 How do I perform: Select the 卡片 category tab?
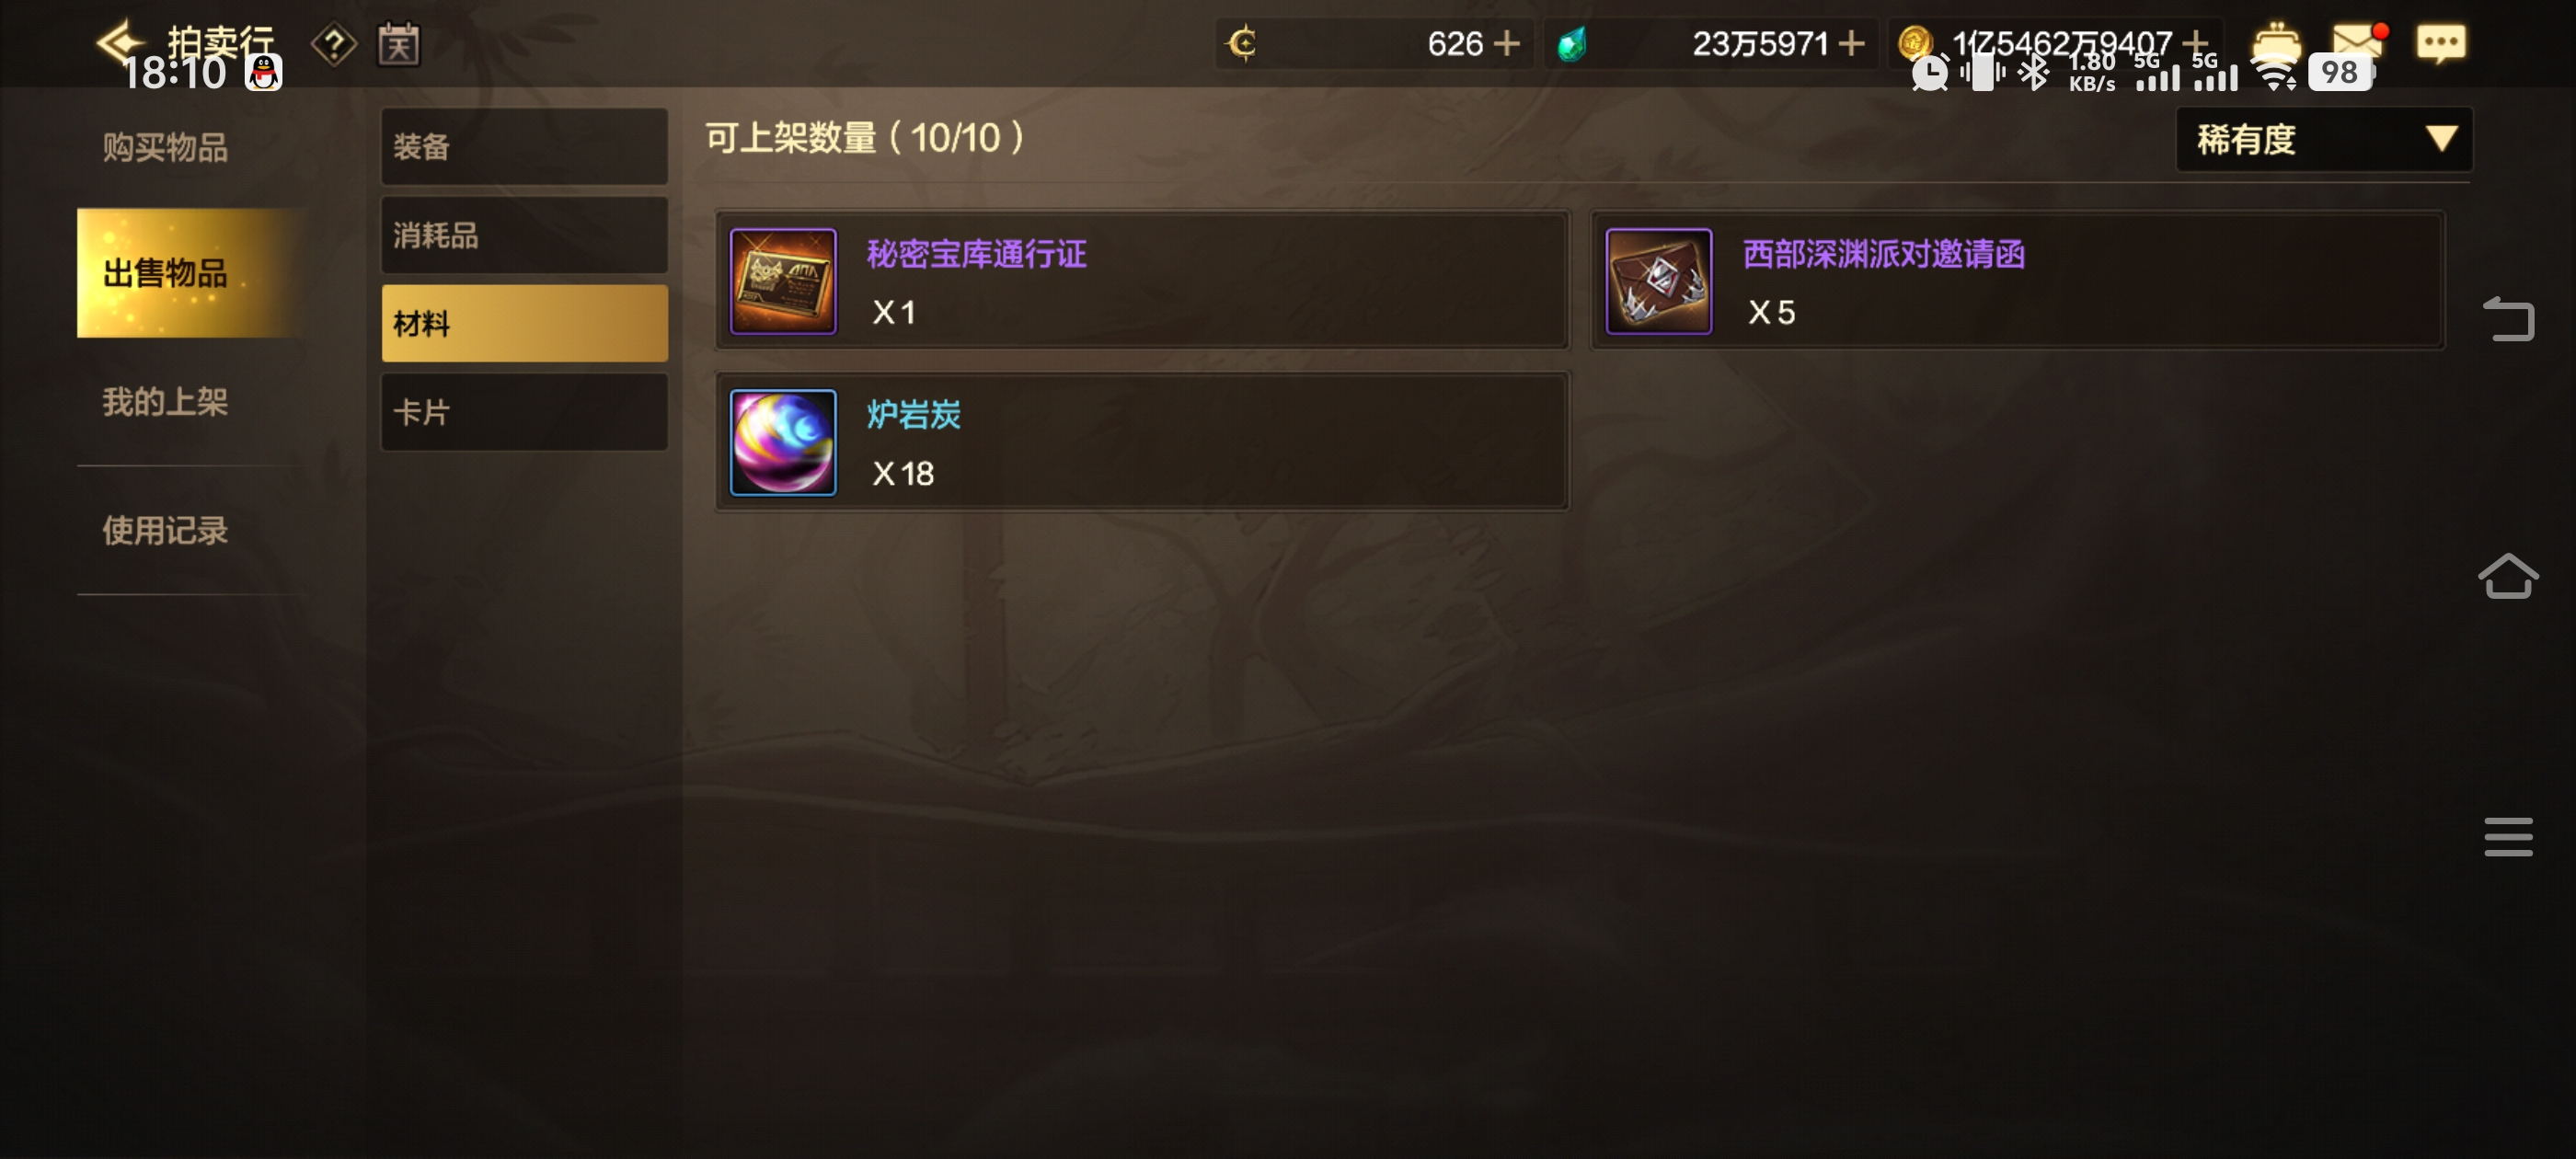[x=524, y=412]
